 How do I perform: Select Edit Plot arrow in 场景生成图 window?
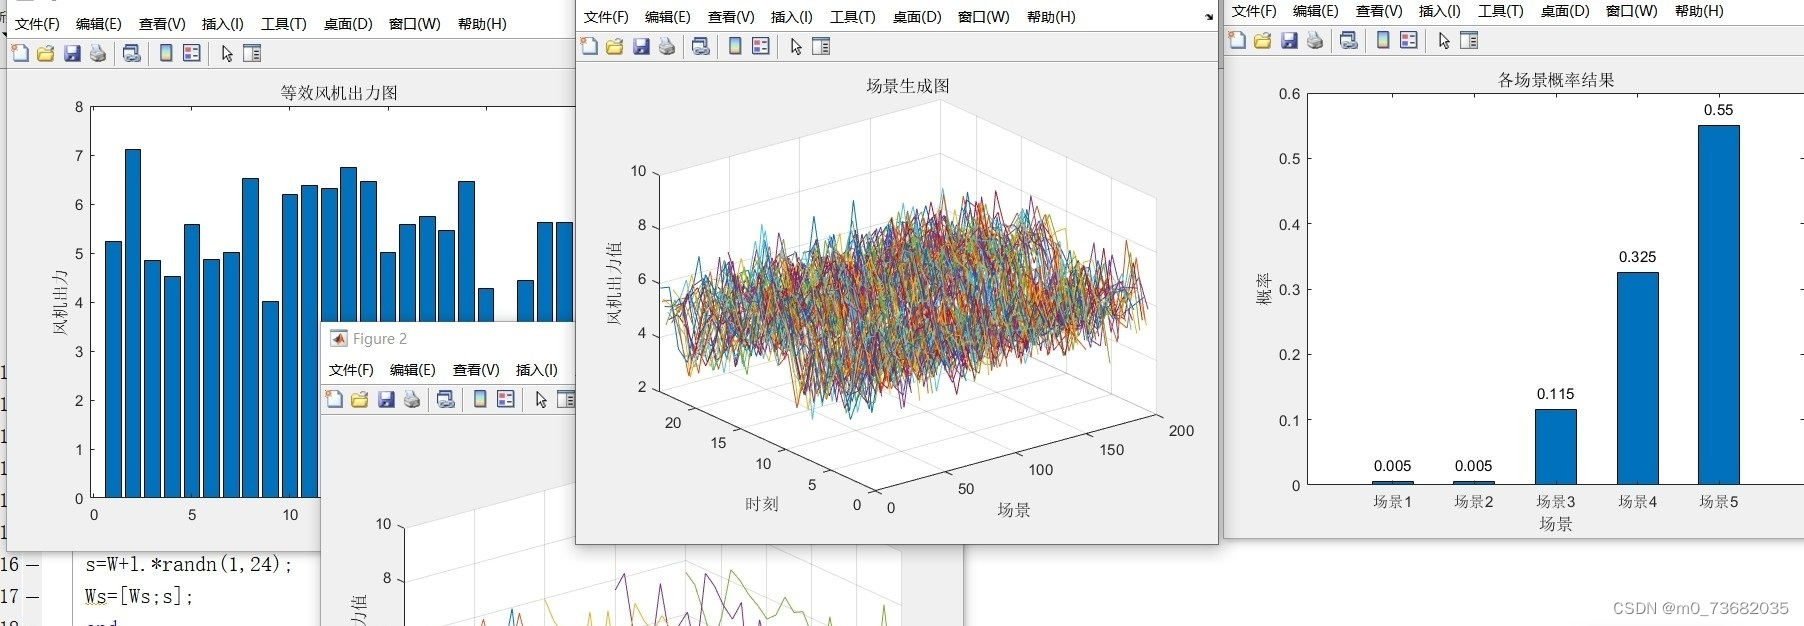(x=796, y=46)
